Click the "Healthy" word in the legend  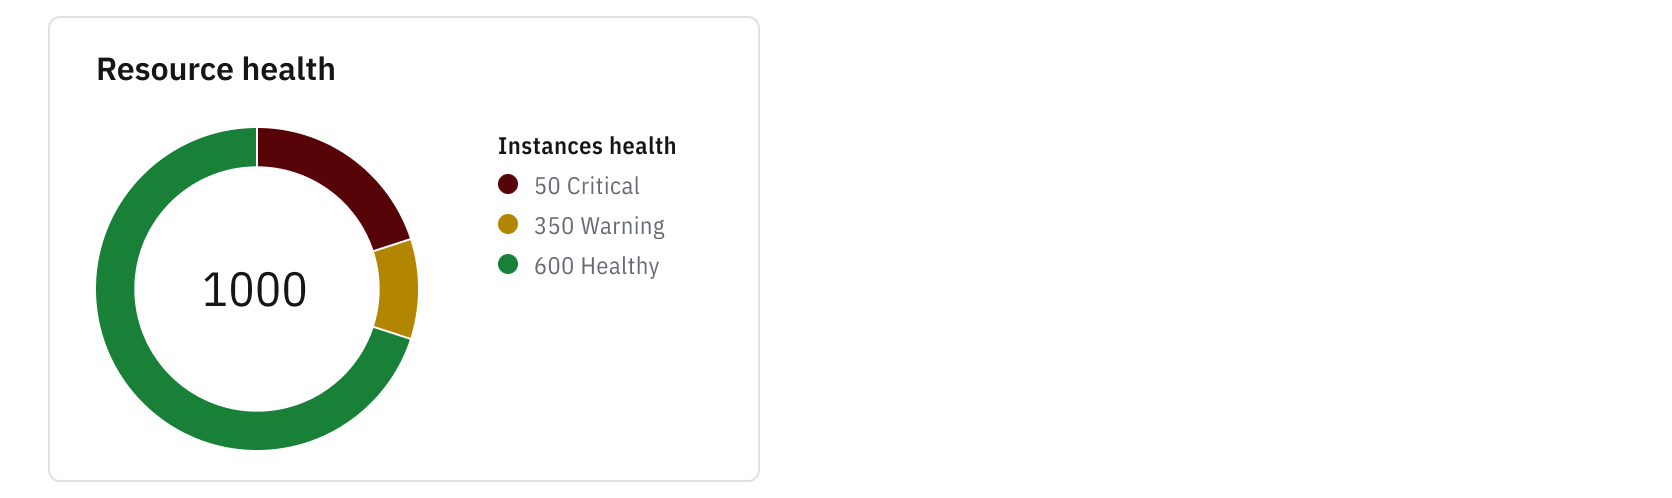point(620,266)
